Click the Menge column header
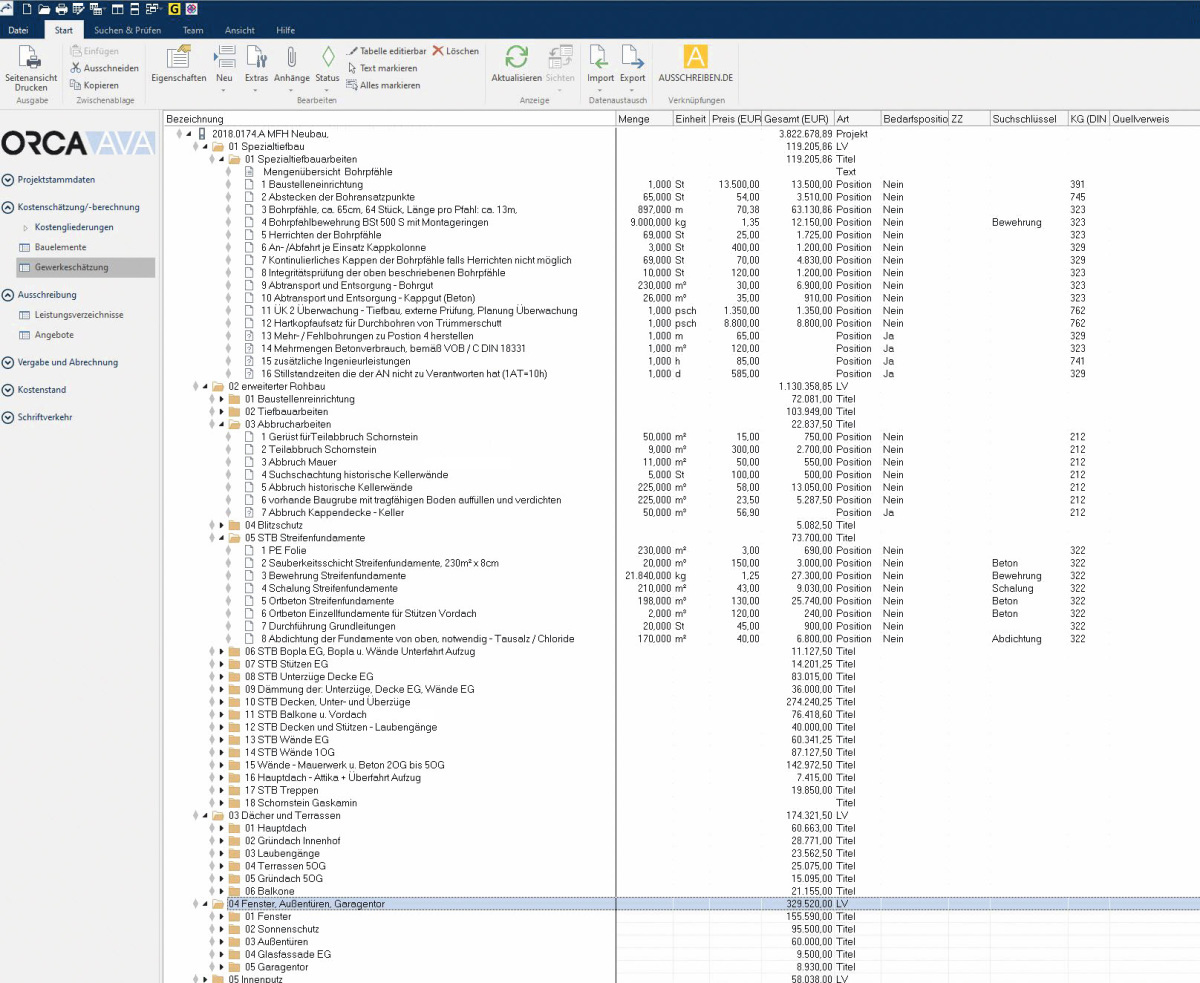Viewport: 1200px width, 983px height. coord(644,119)
